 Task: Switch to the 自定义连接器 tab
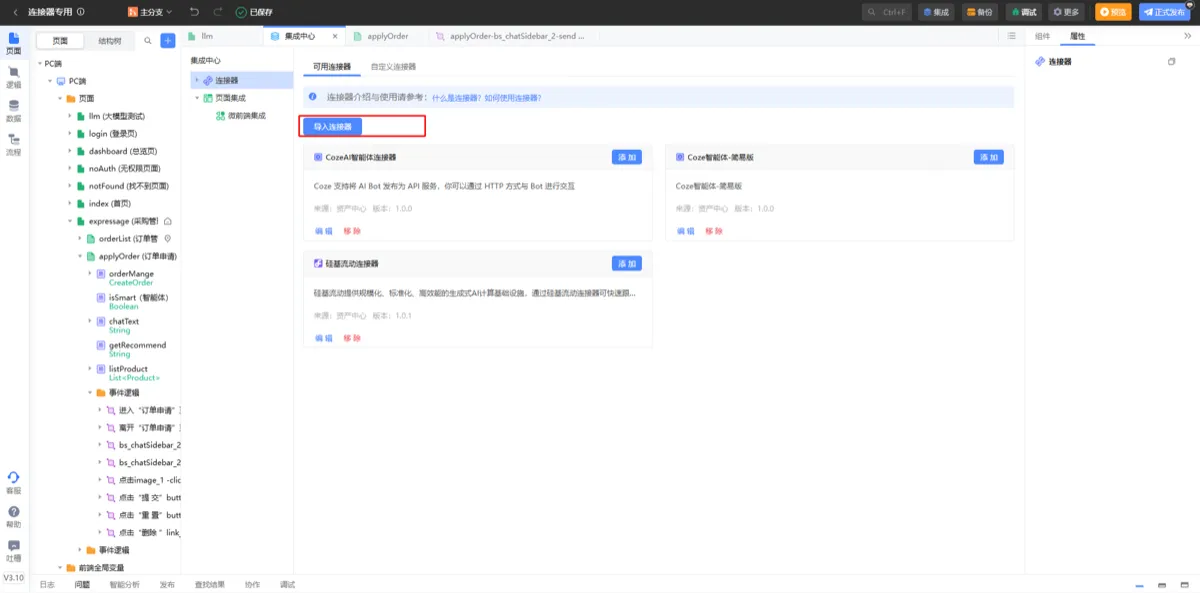coord(393,67)
